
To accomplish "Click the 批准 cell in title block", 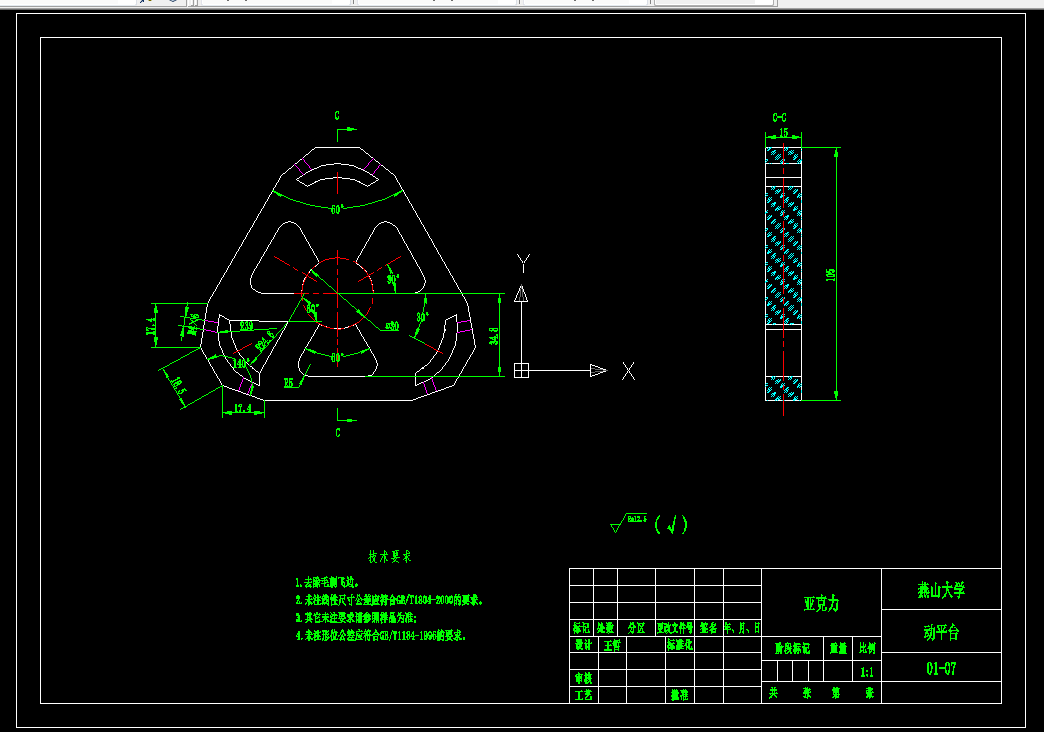I will pos(680,695).
